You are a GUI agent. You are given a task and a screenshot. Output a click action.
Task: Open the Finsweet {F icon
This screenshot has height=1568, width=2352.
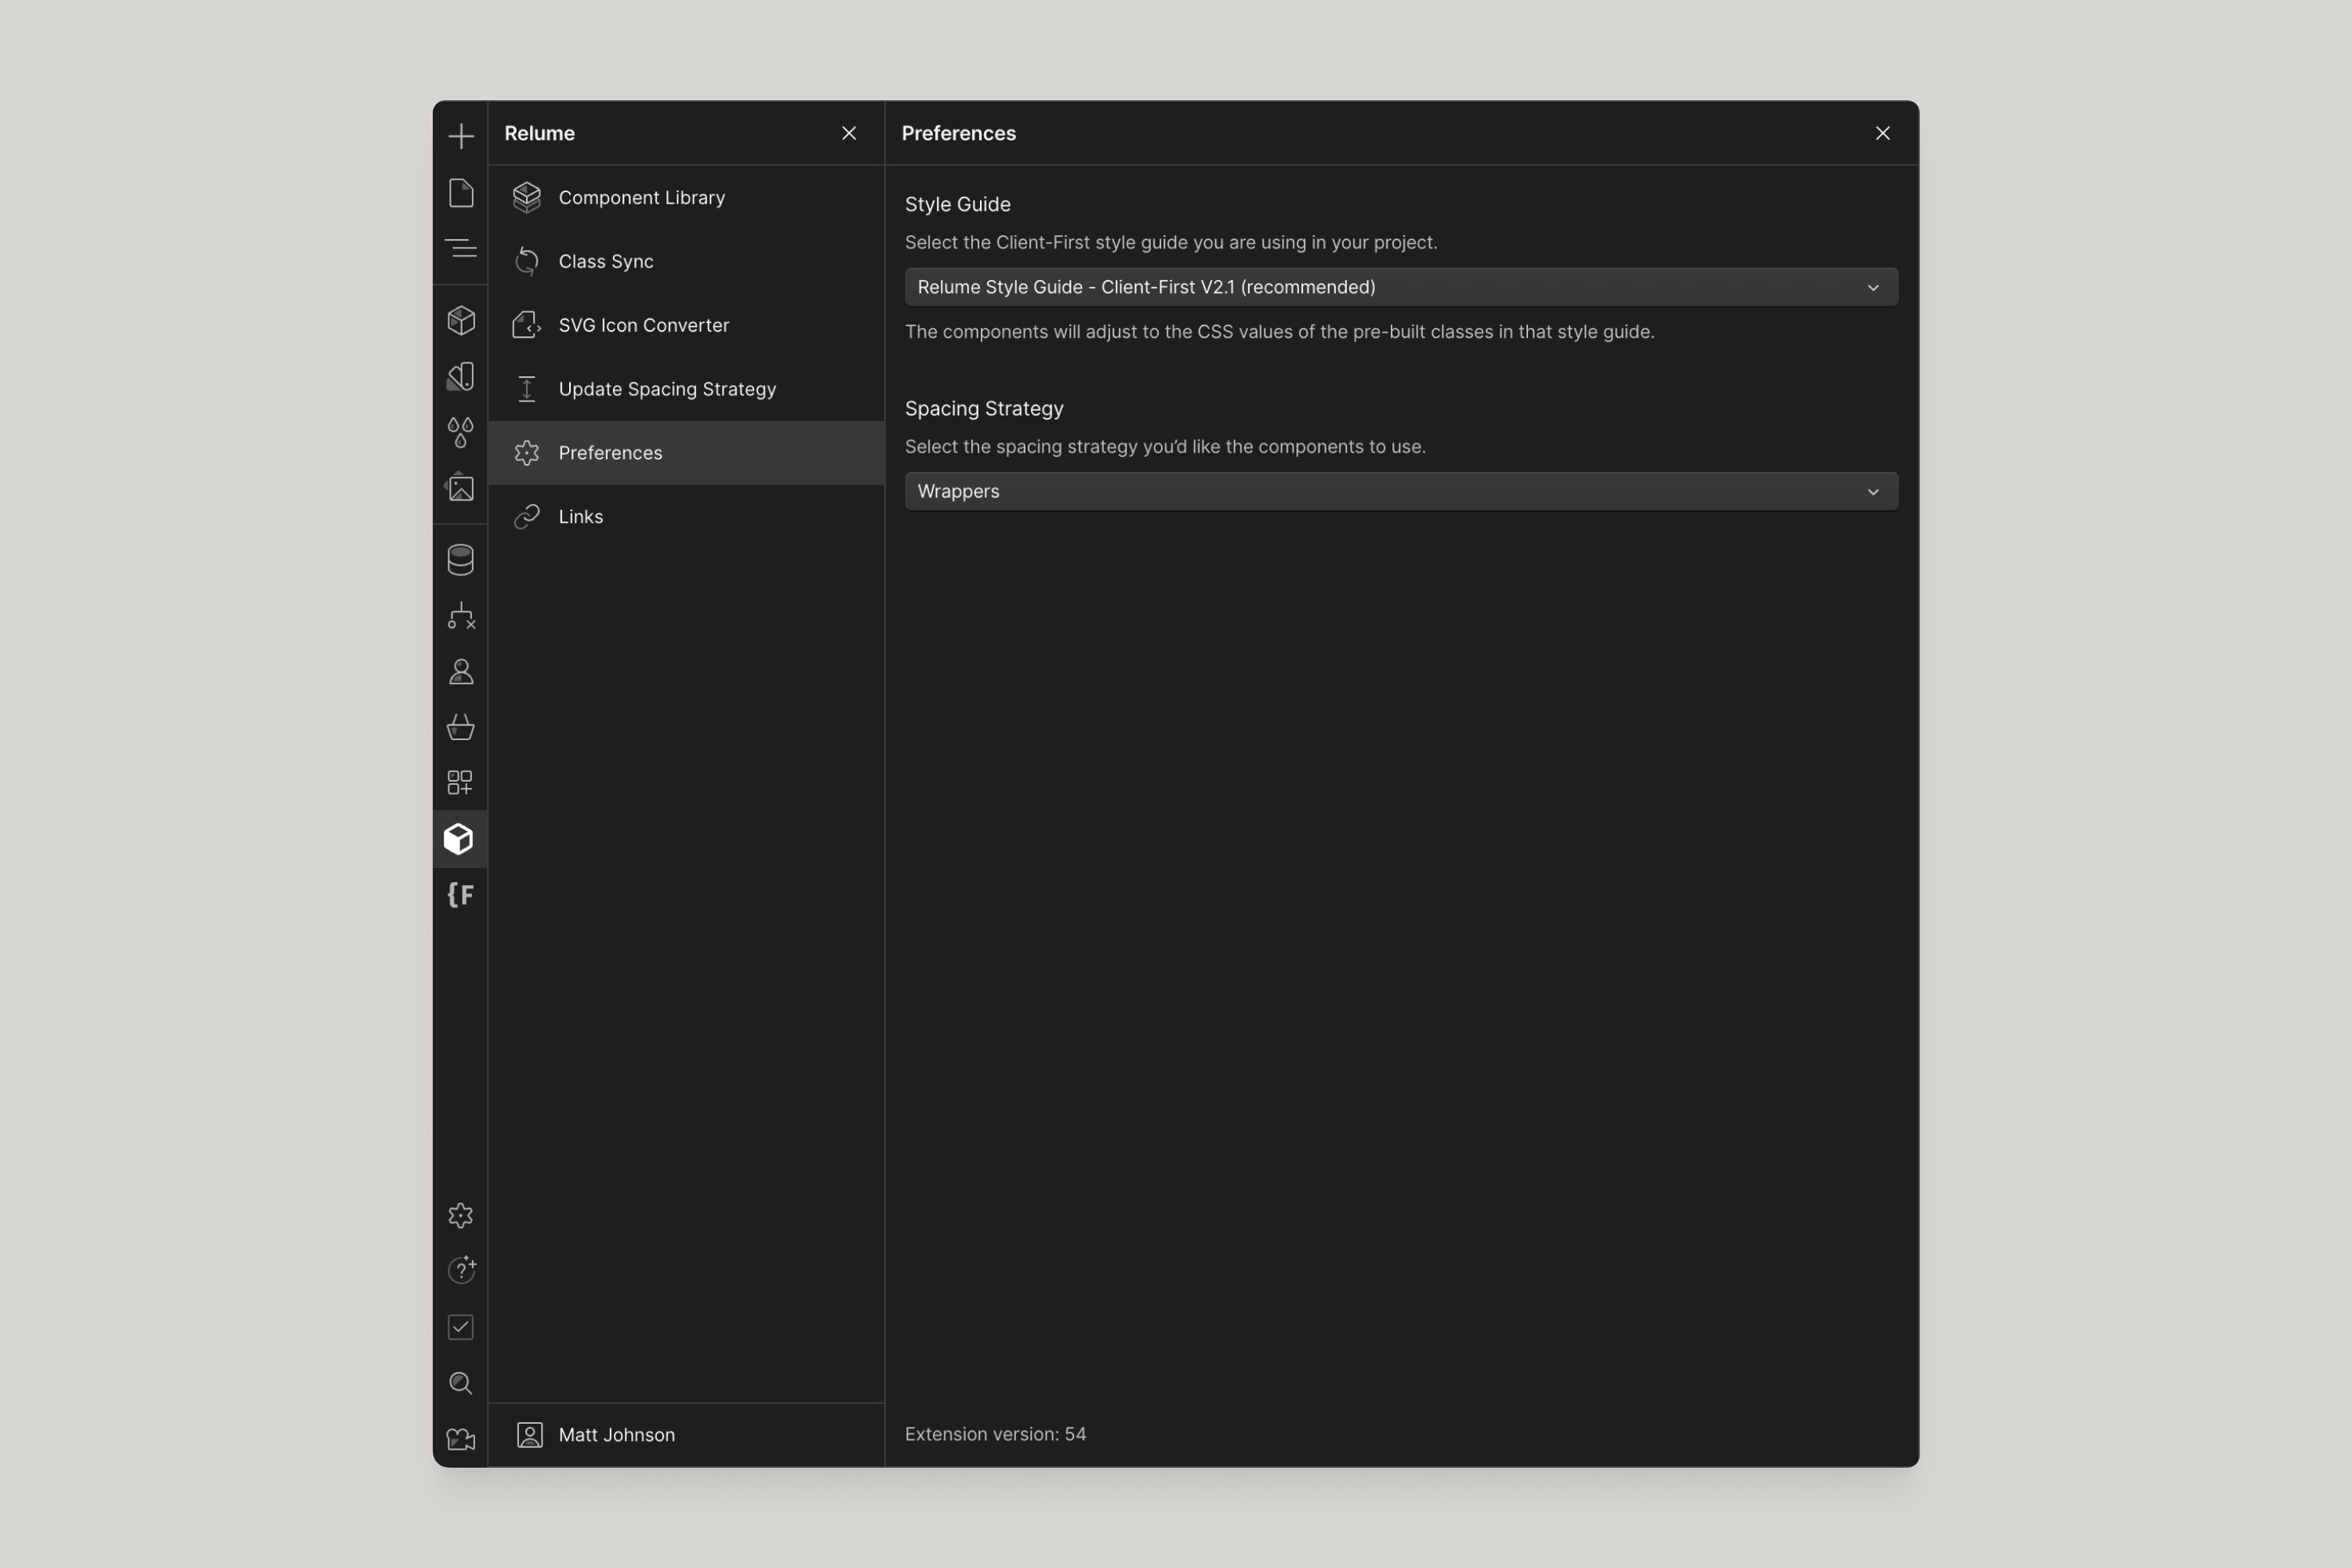click(x=461, y=895)
